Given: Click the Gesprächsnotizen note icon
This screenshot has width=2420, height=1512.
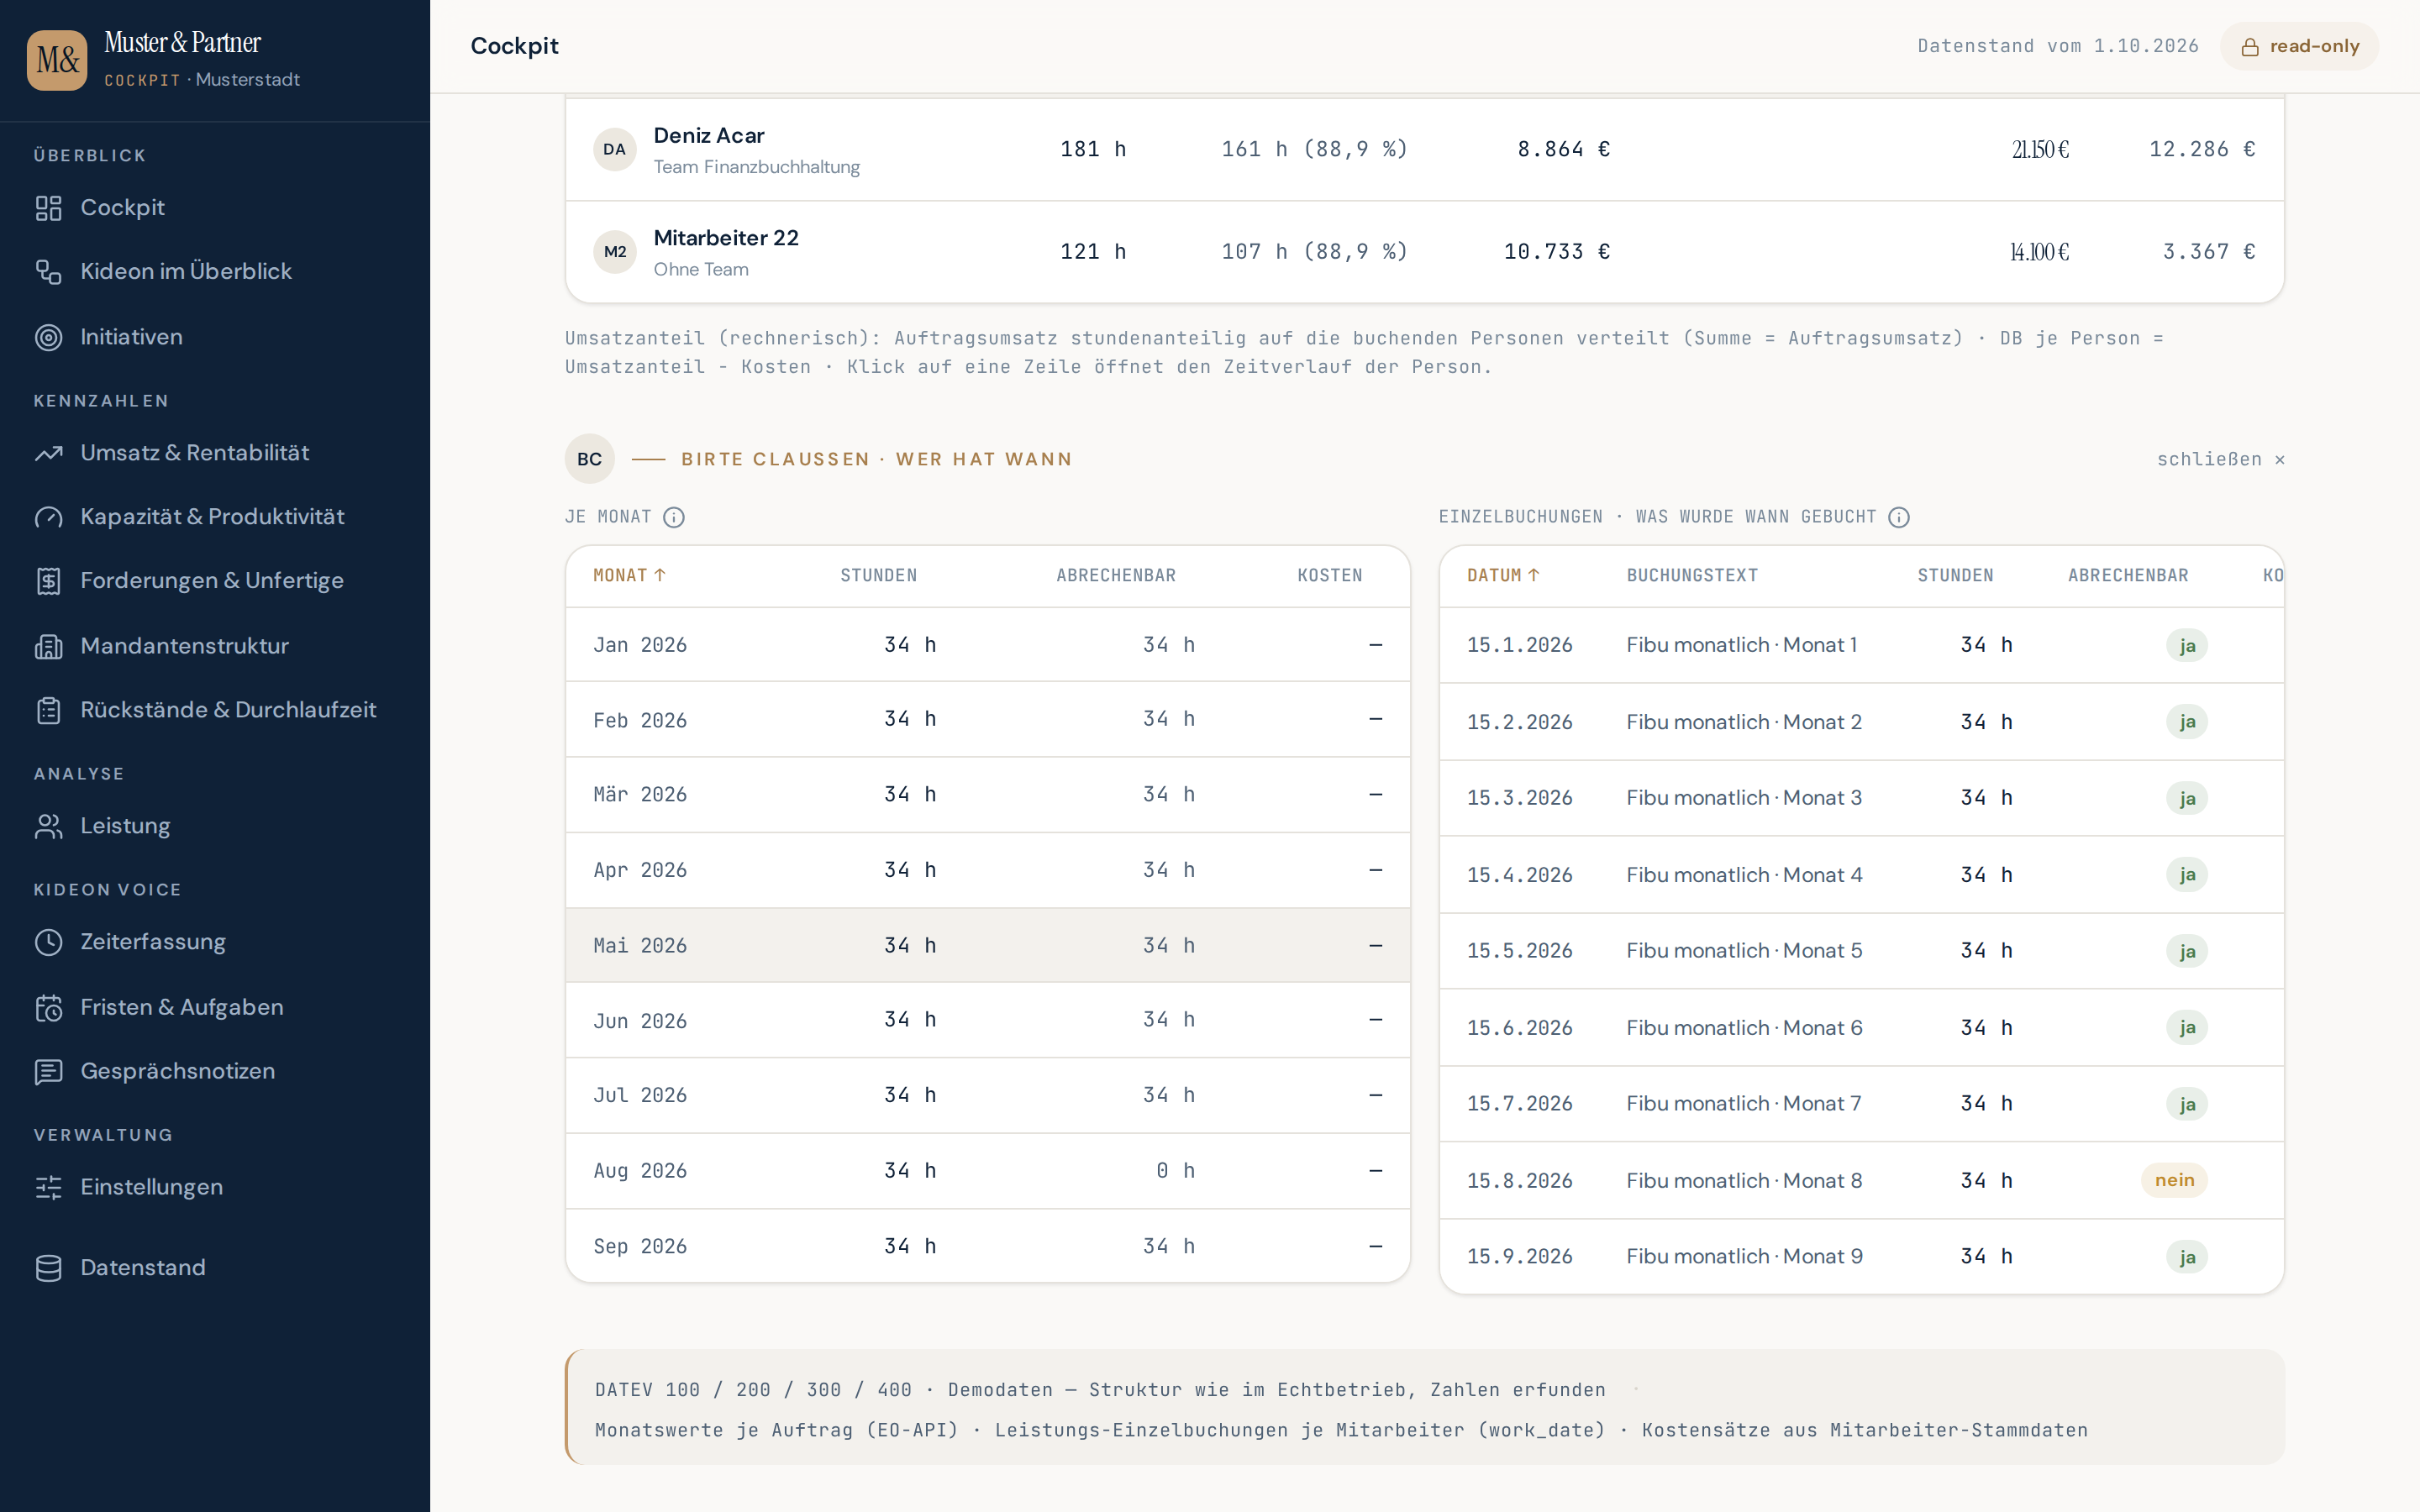Looking at the screenshot, I should [x=48, y=1071].
